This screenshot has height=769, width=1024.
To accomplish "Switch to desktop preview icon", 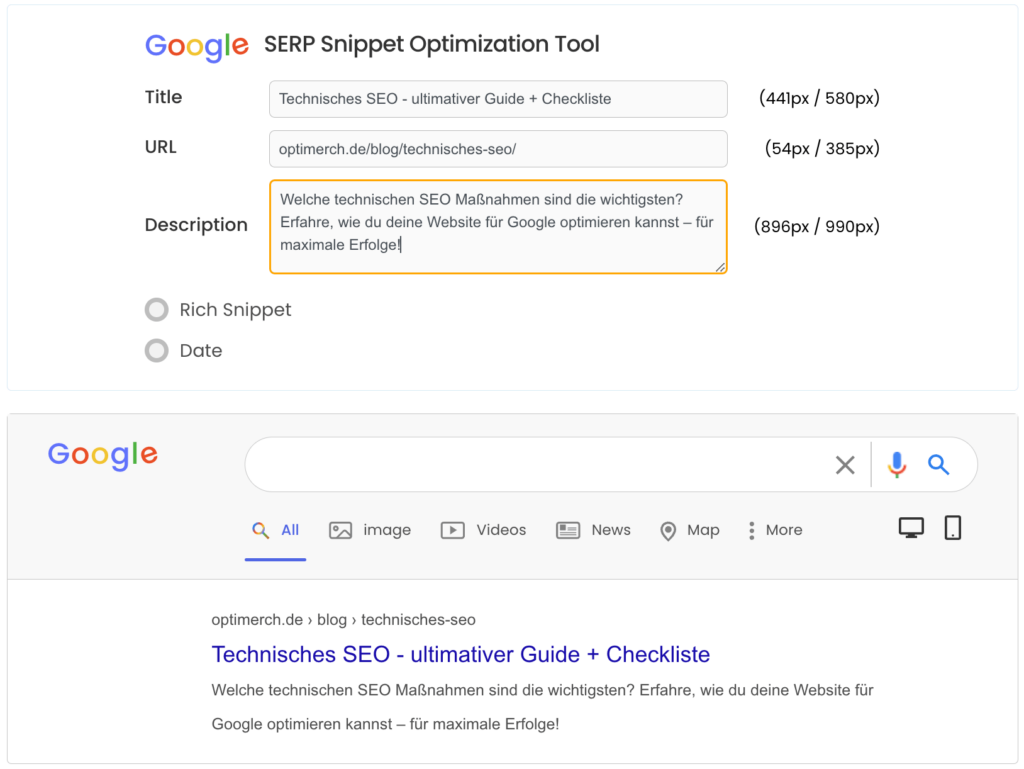I will tap(911, 527).
